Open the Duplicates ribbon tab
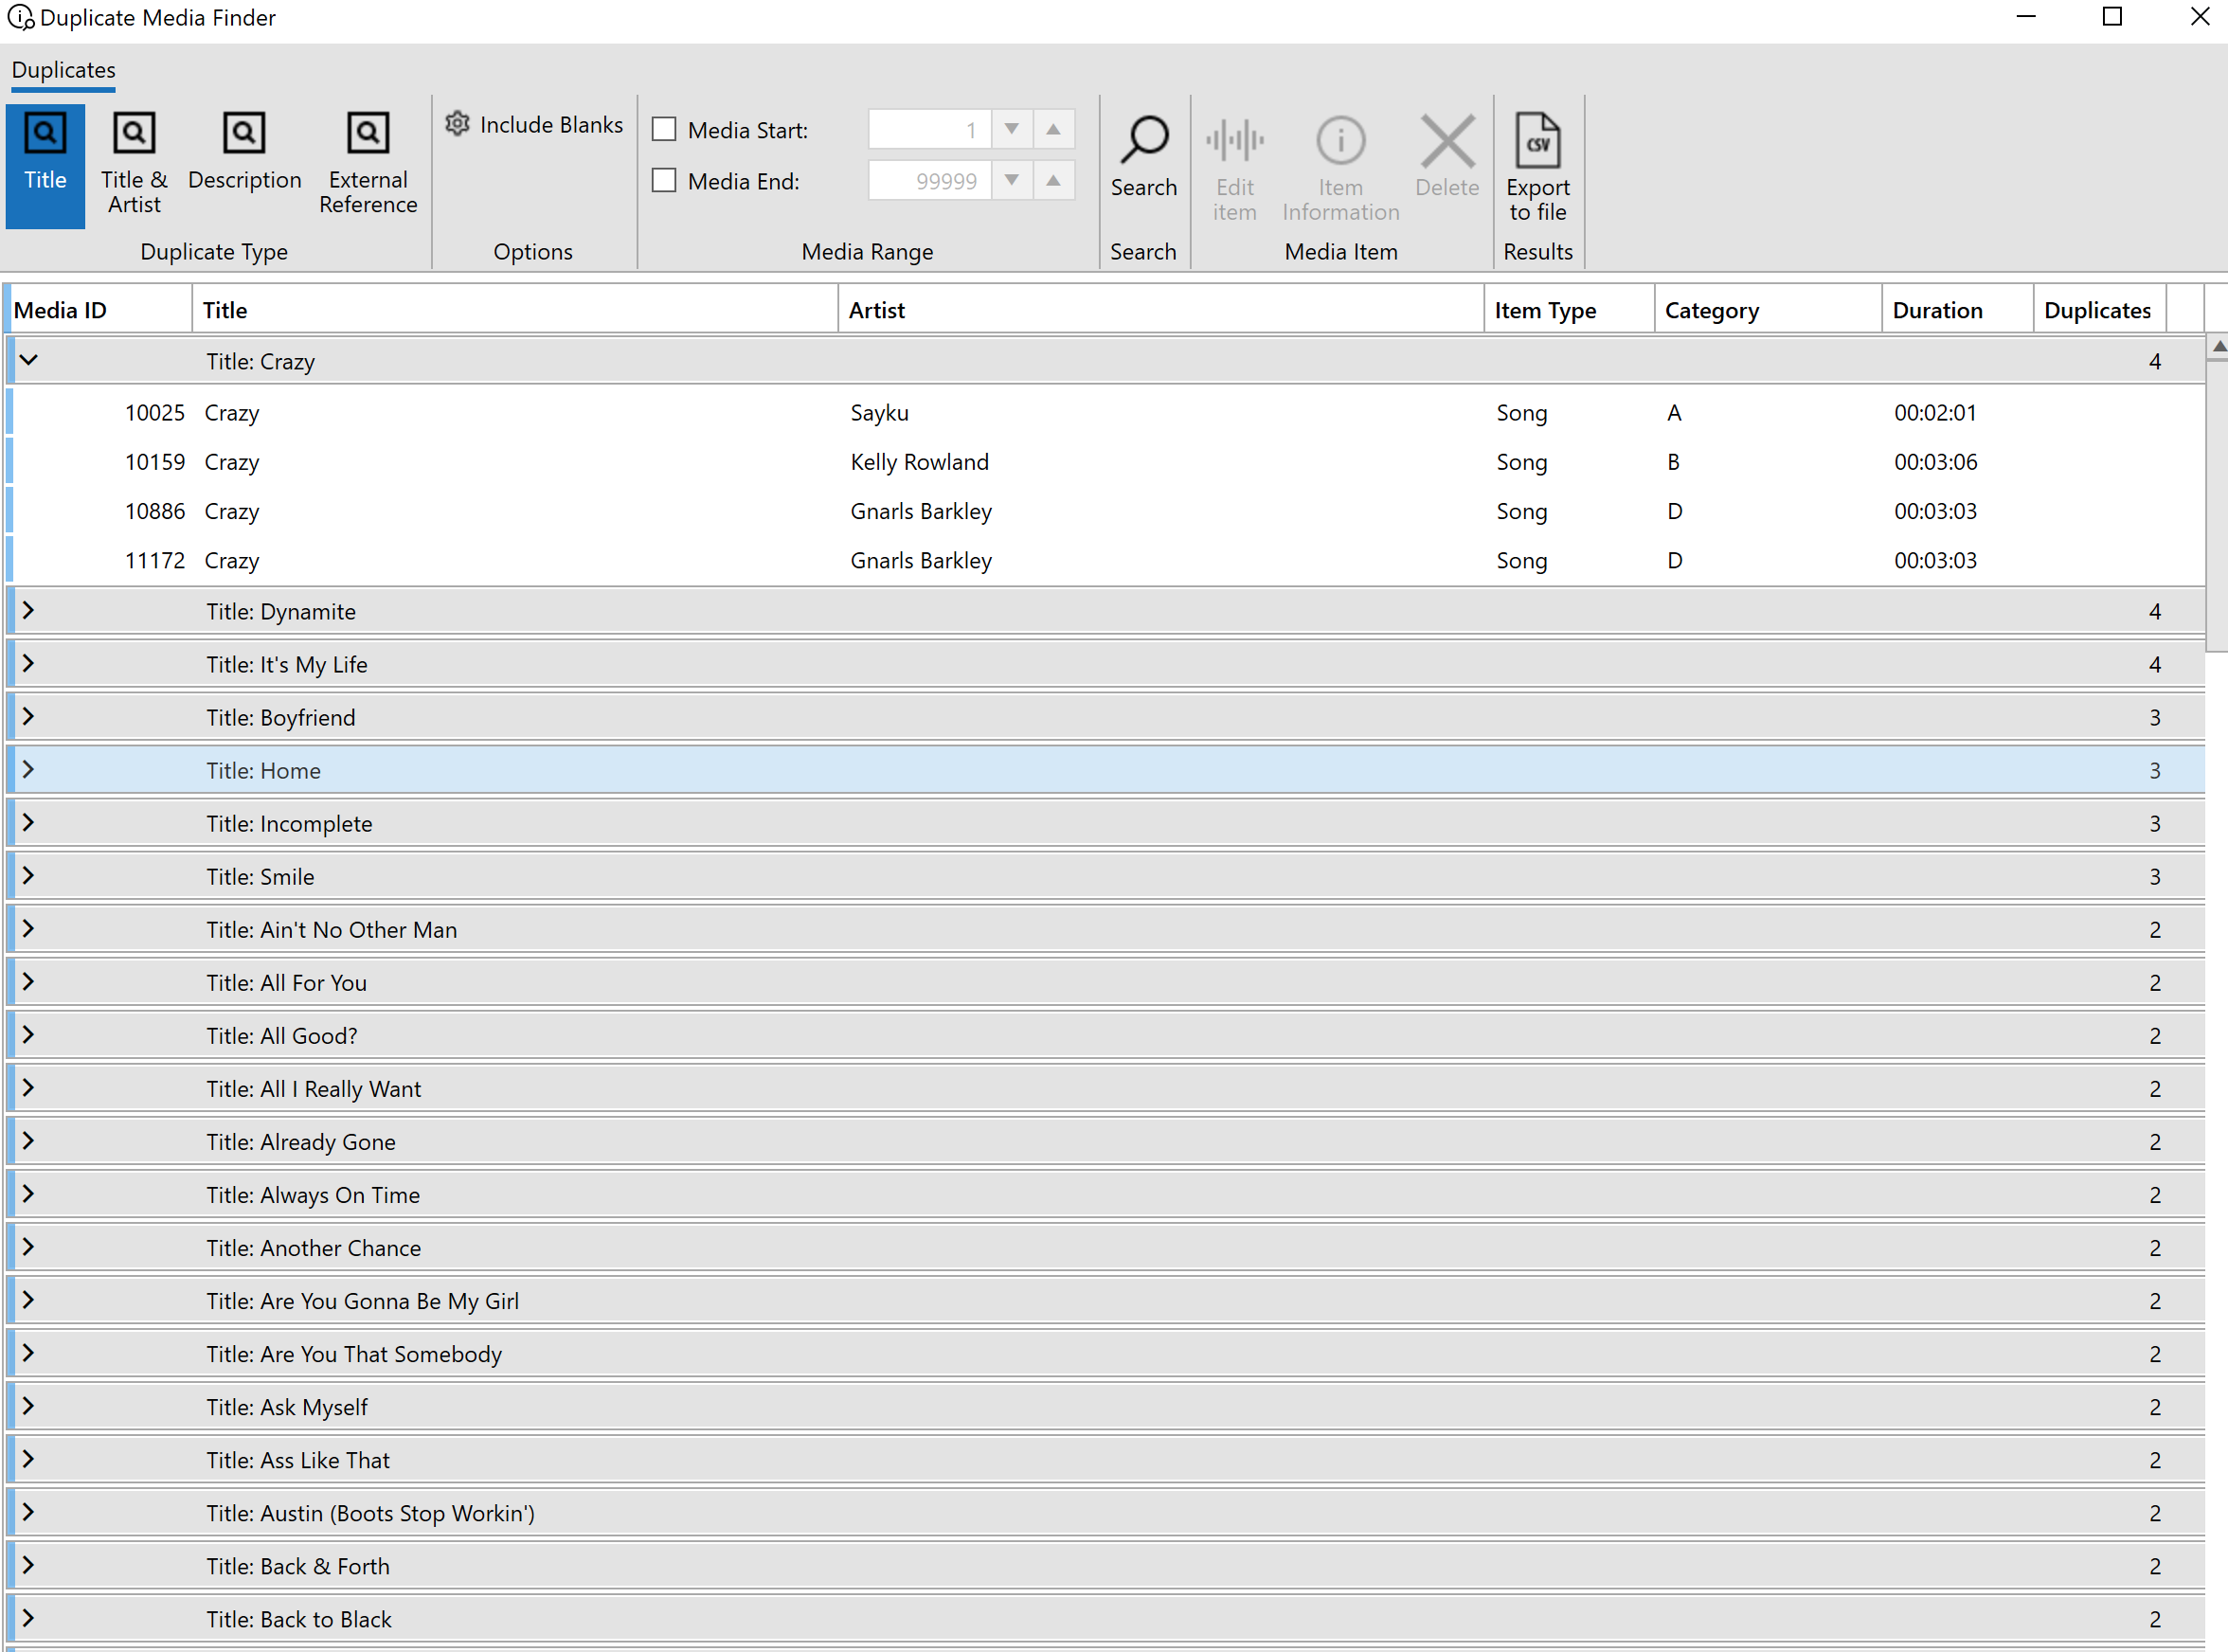 tap(63, 70)
